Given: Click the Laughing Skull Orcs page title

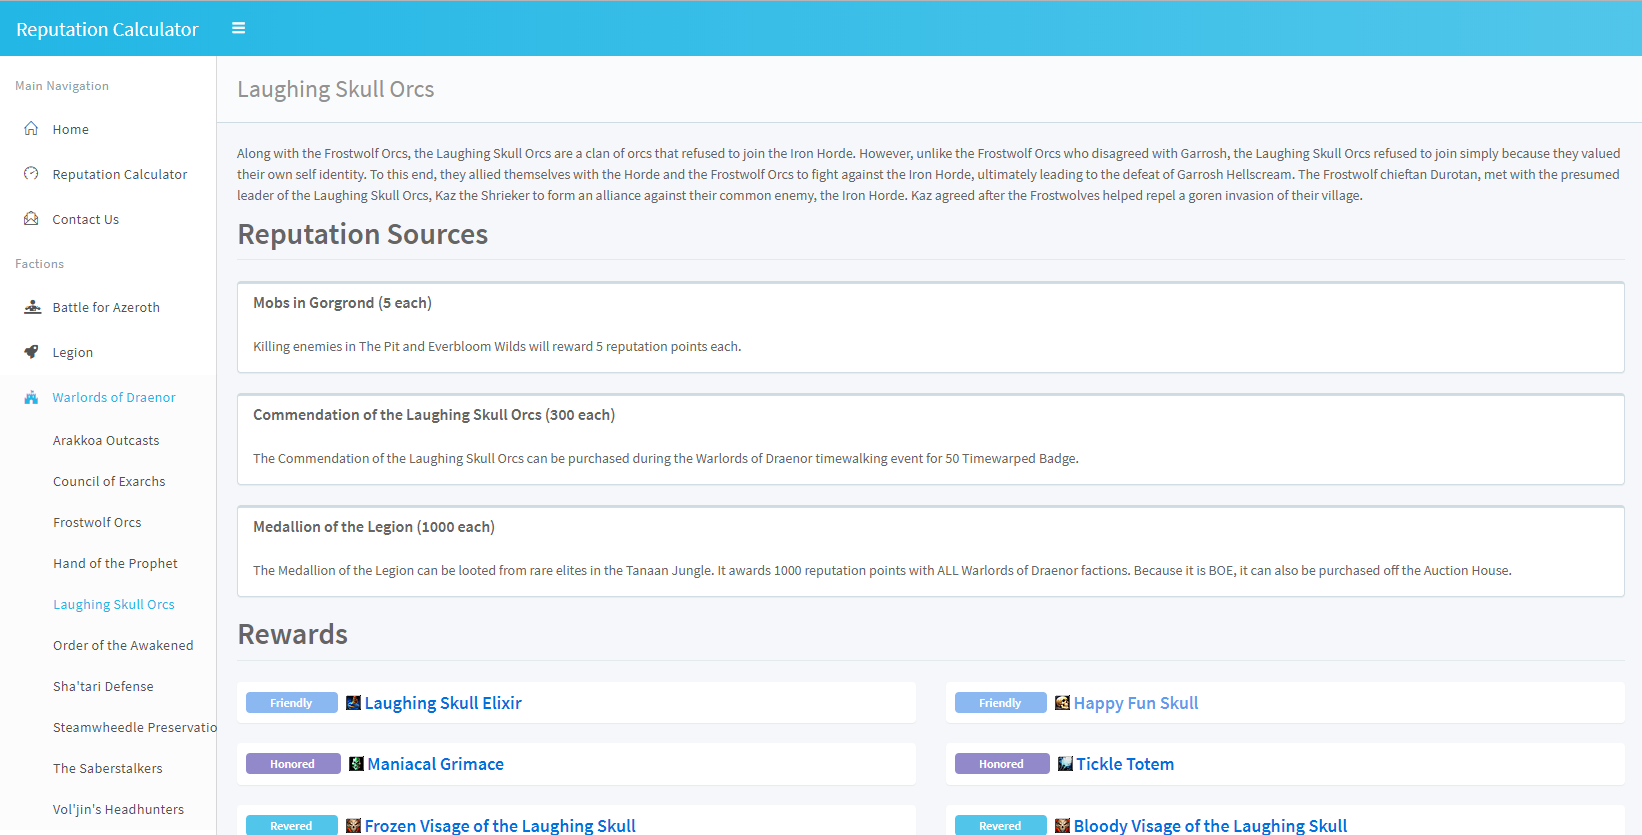Looking at the screenshot, I should click(x=336, y=89).
